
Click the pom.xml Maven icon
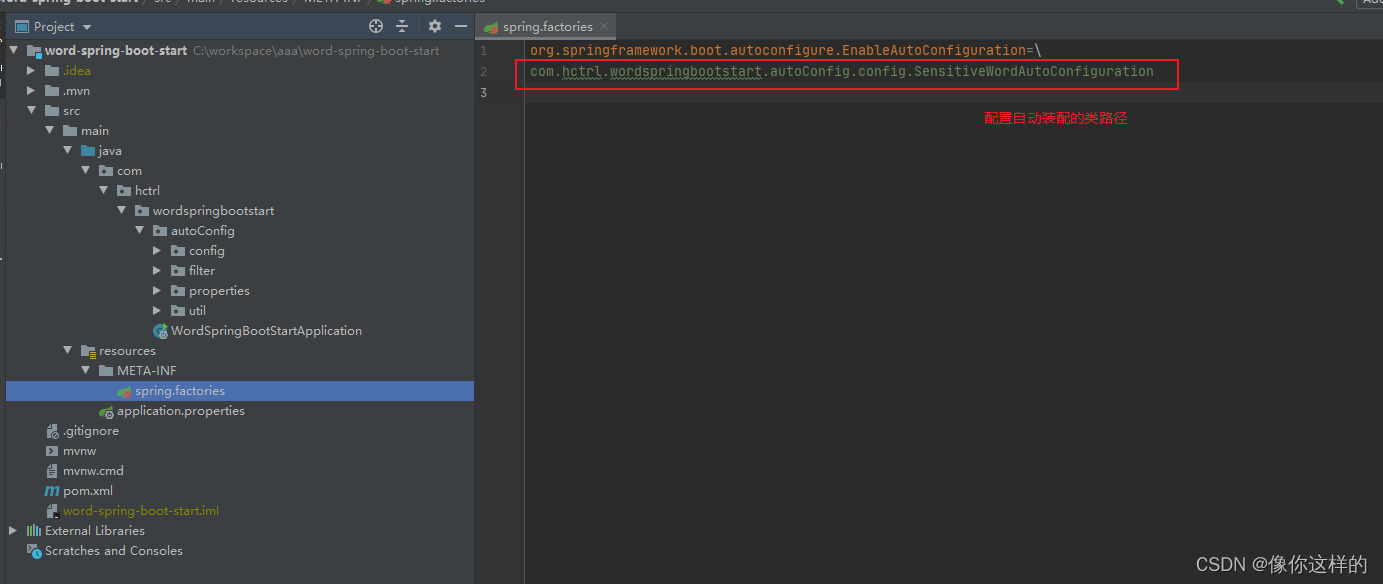[52, 490]
